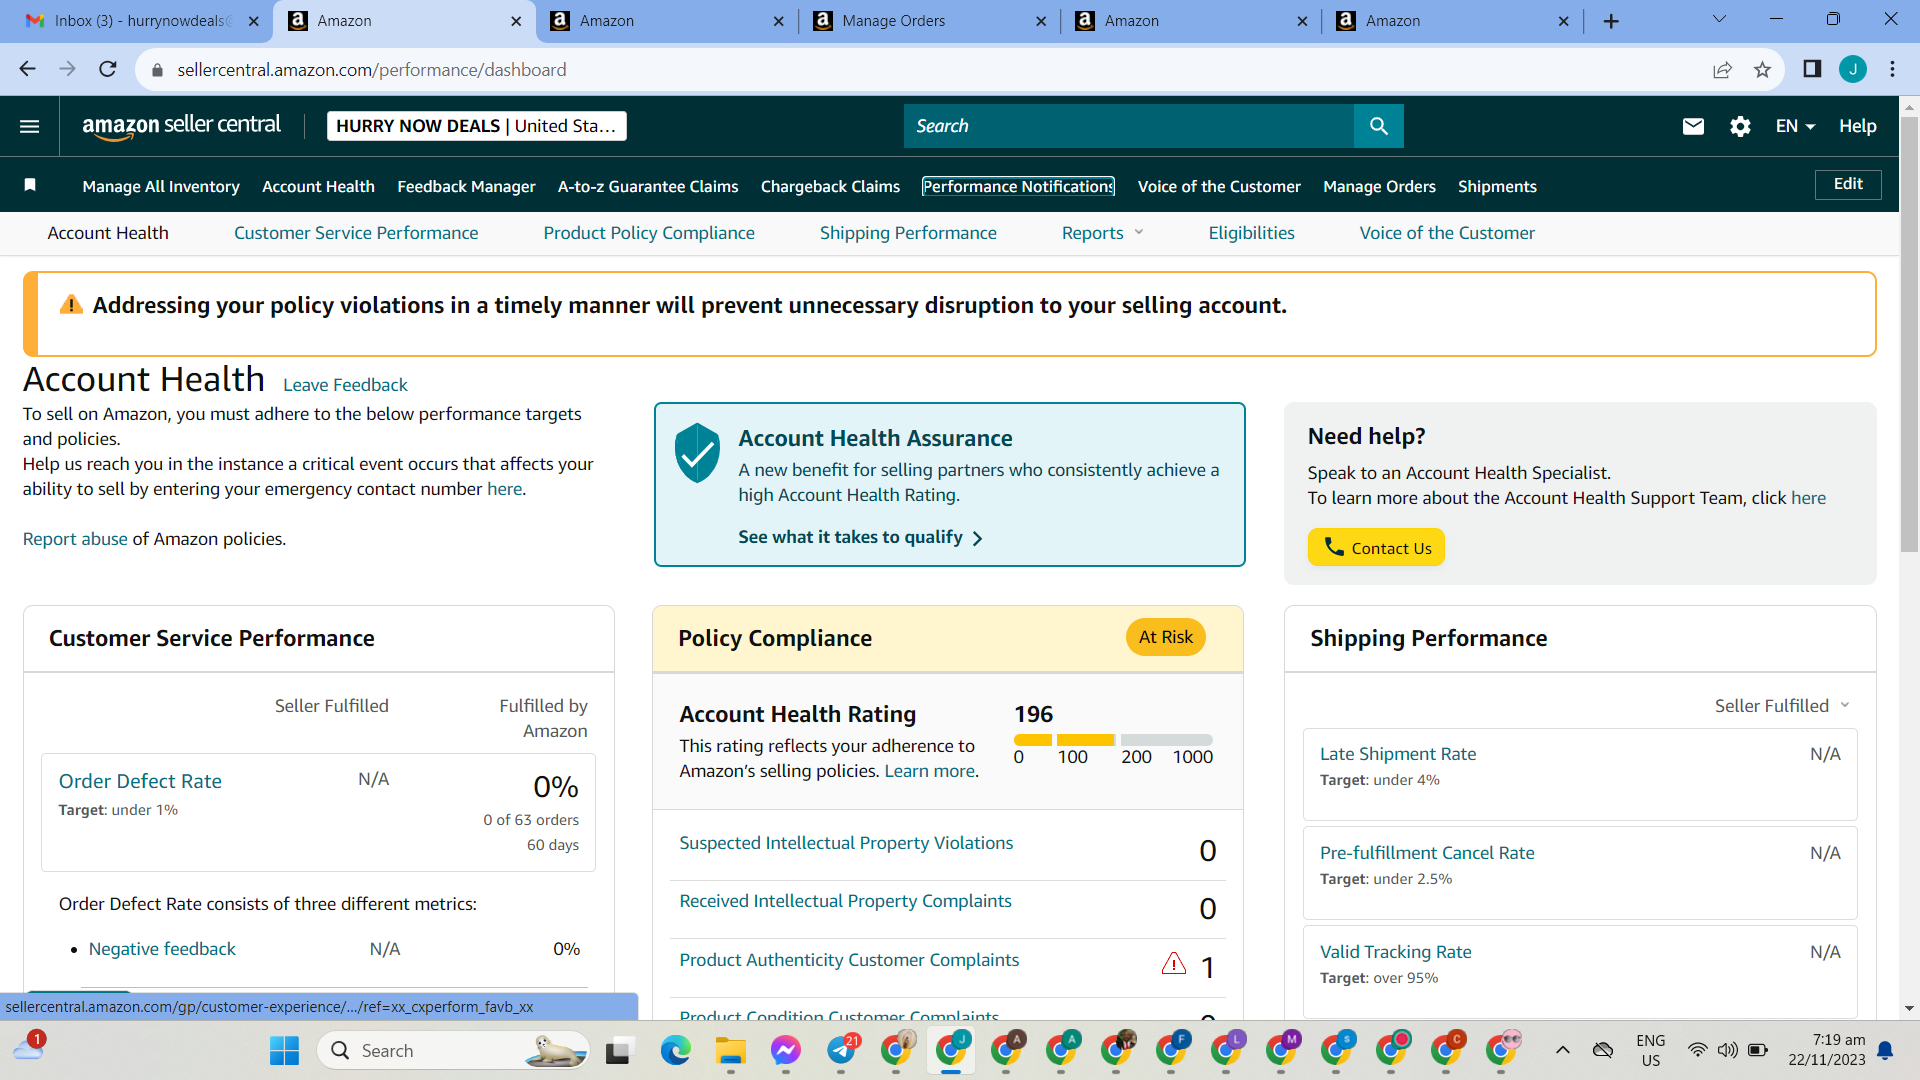Click the Account Health Rating progress bar
Screen dimensions: 1920x1080
[1113, 740]
